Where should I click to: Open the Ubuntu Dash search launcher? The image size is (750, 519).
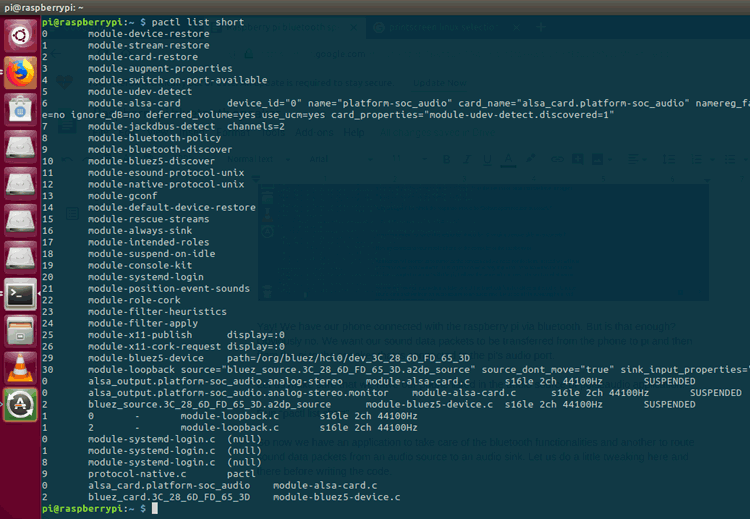(20, 35)
